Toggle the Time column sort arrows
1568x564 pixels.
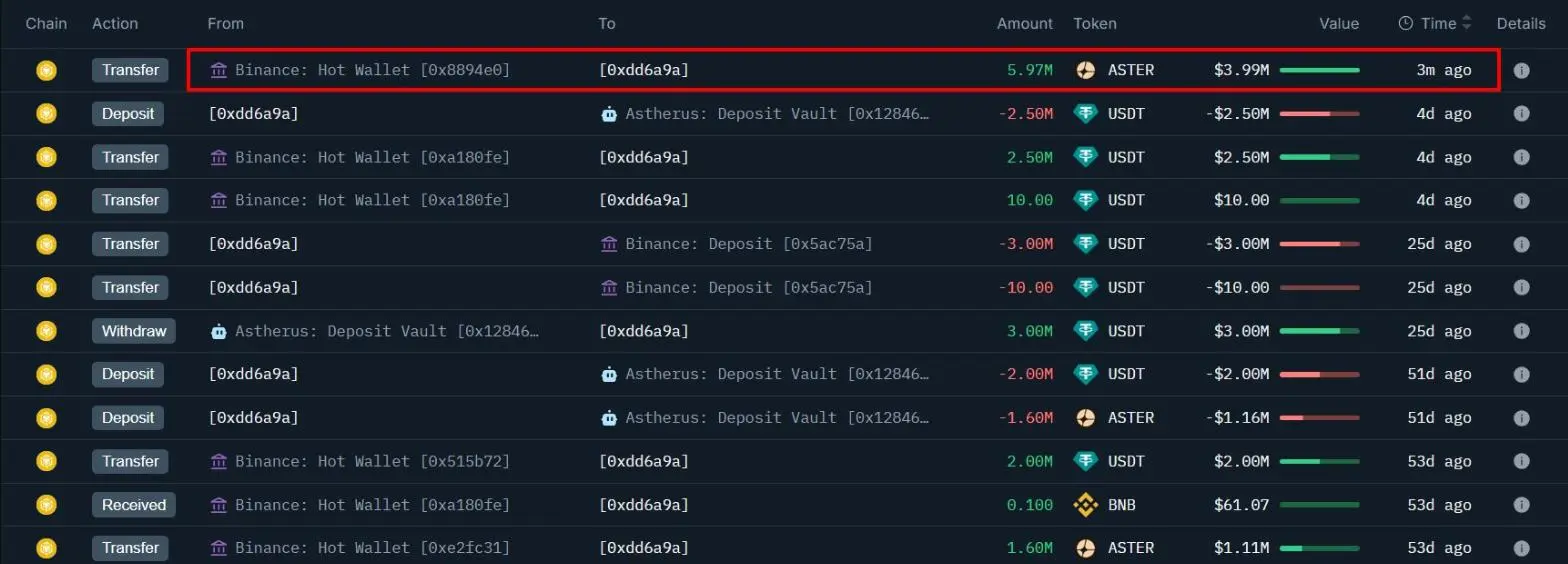coord(1467,23)
